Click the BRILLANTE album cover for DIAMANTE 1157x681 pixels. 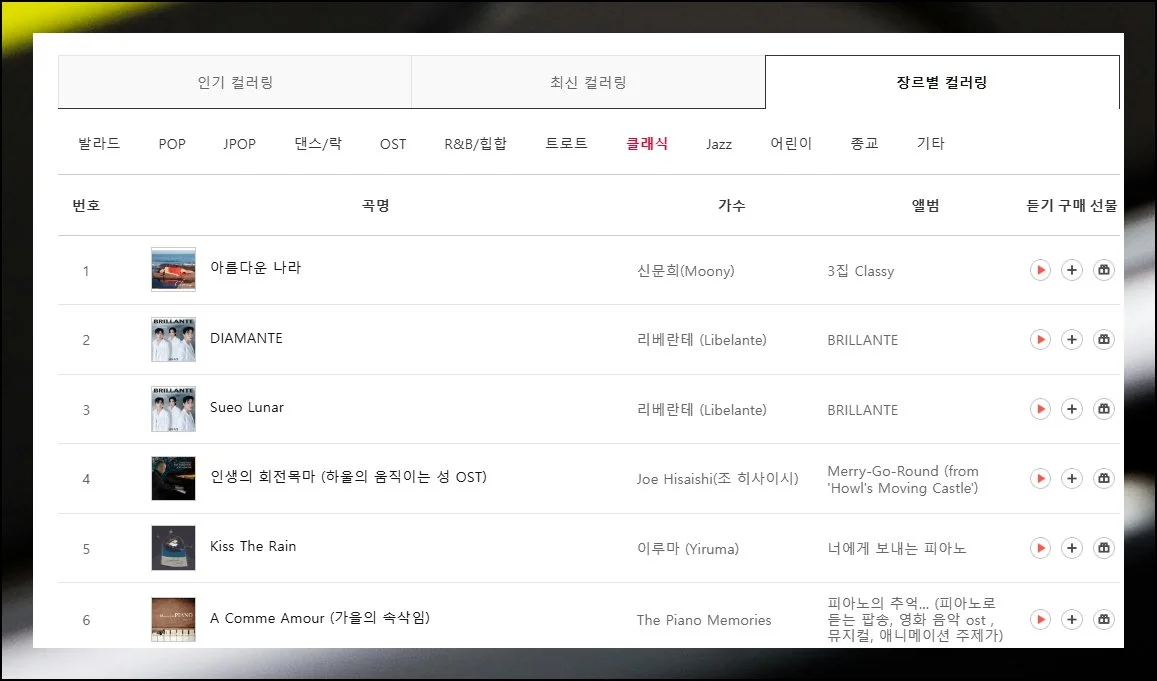(173, 339)
